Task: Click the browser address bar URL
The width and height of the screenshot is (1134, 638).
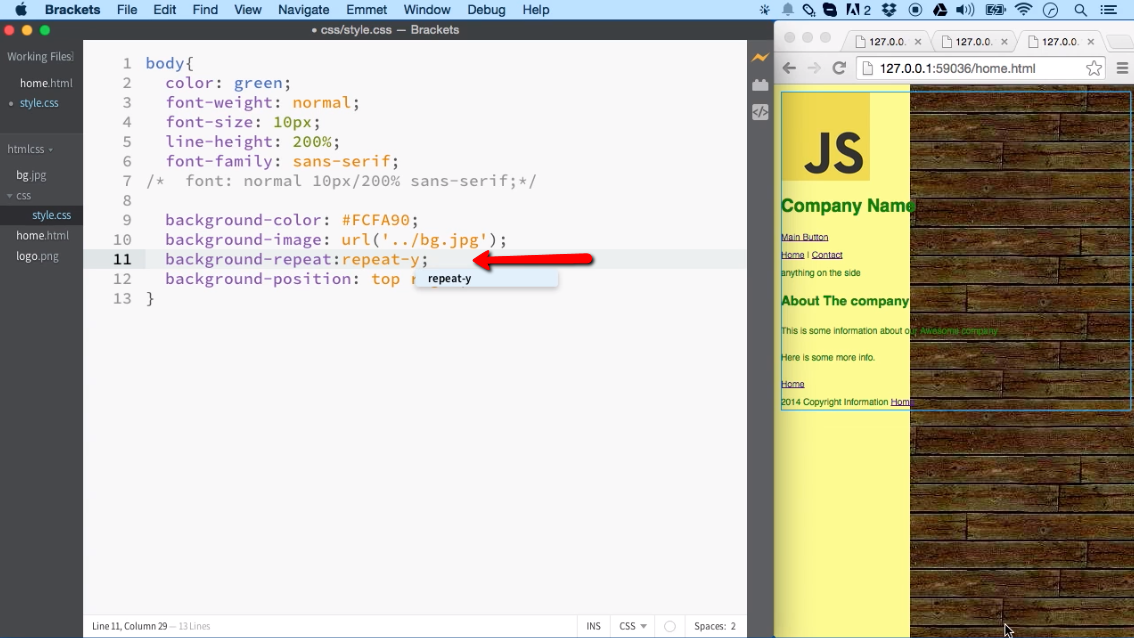Action: pos(958,68)
